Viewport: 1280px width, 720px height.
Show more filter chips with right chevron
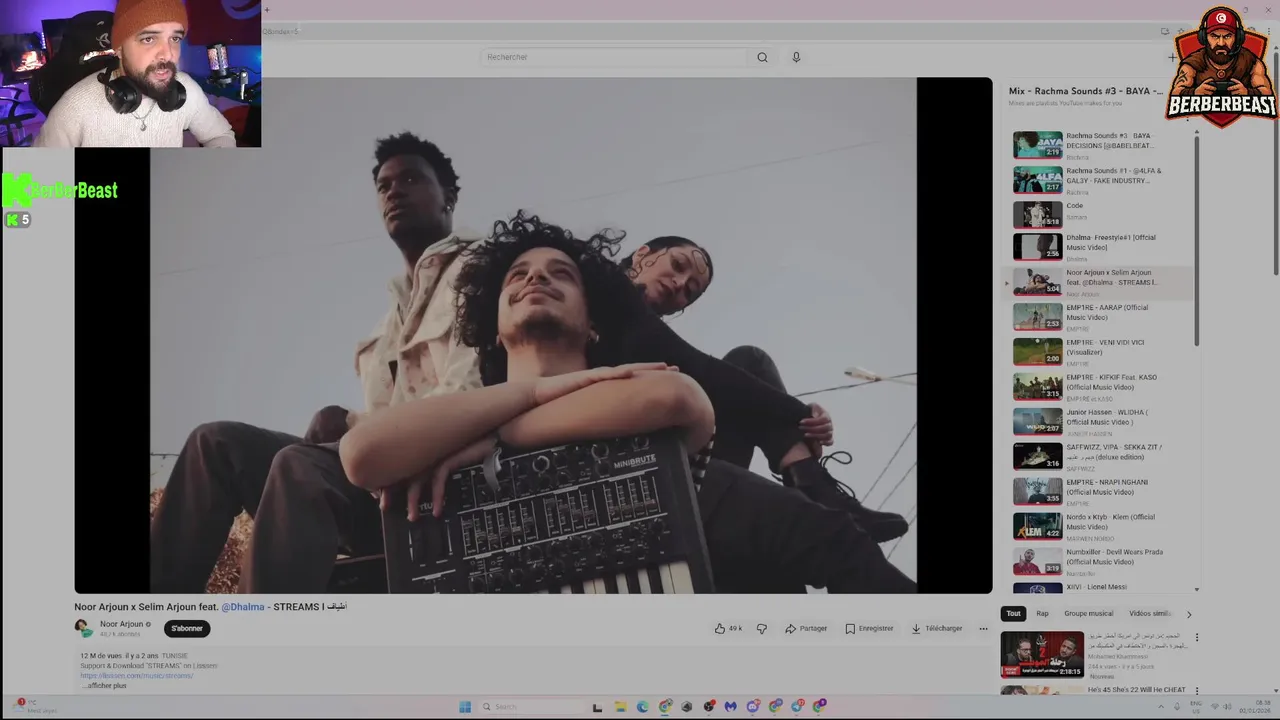click(1189, 614)
